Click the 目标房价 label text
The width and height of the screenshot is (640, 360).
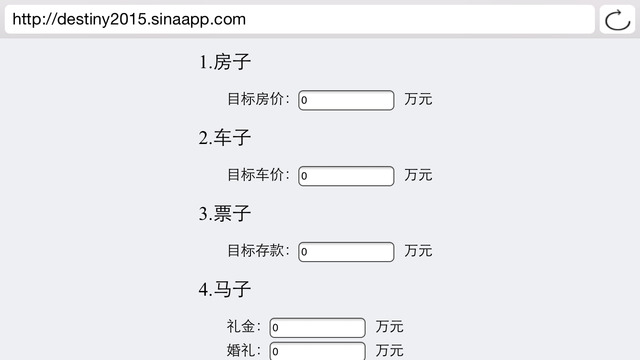click(258, 99)
